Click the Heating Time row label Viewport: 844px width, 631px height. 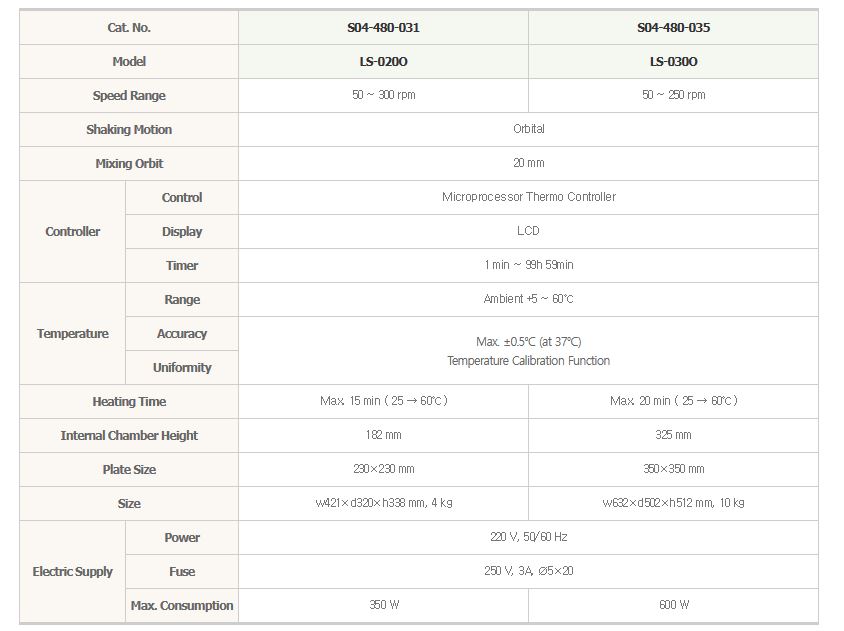click(129, 402)
